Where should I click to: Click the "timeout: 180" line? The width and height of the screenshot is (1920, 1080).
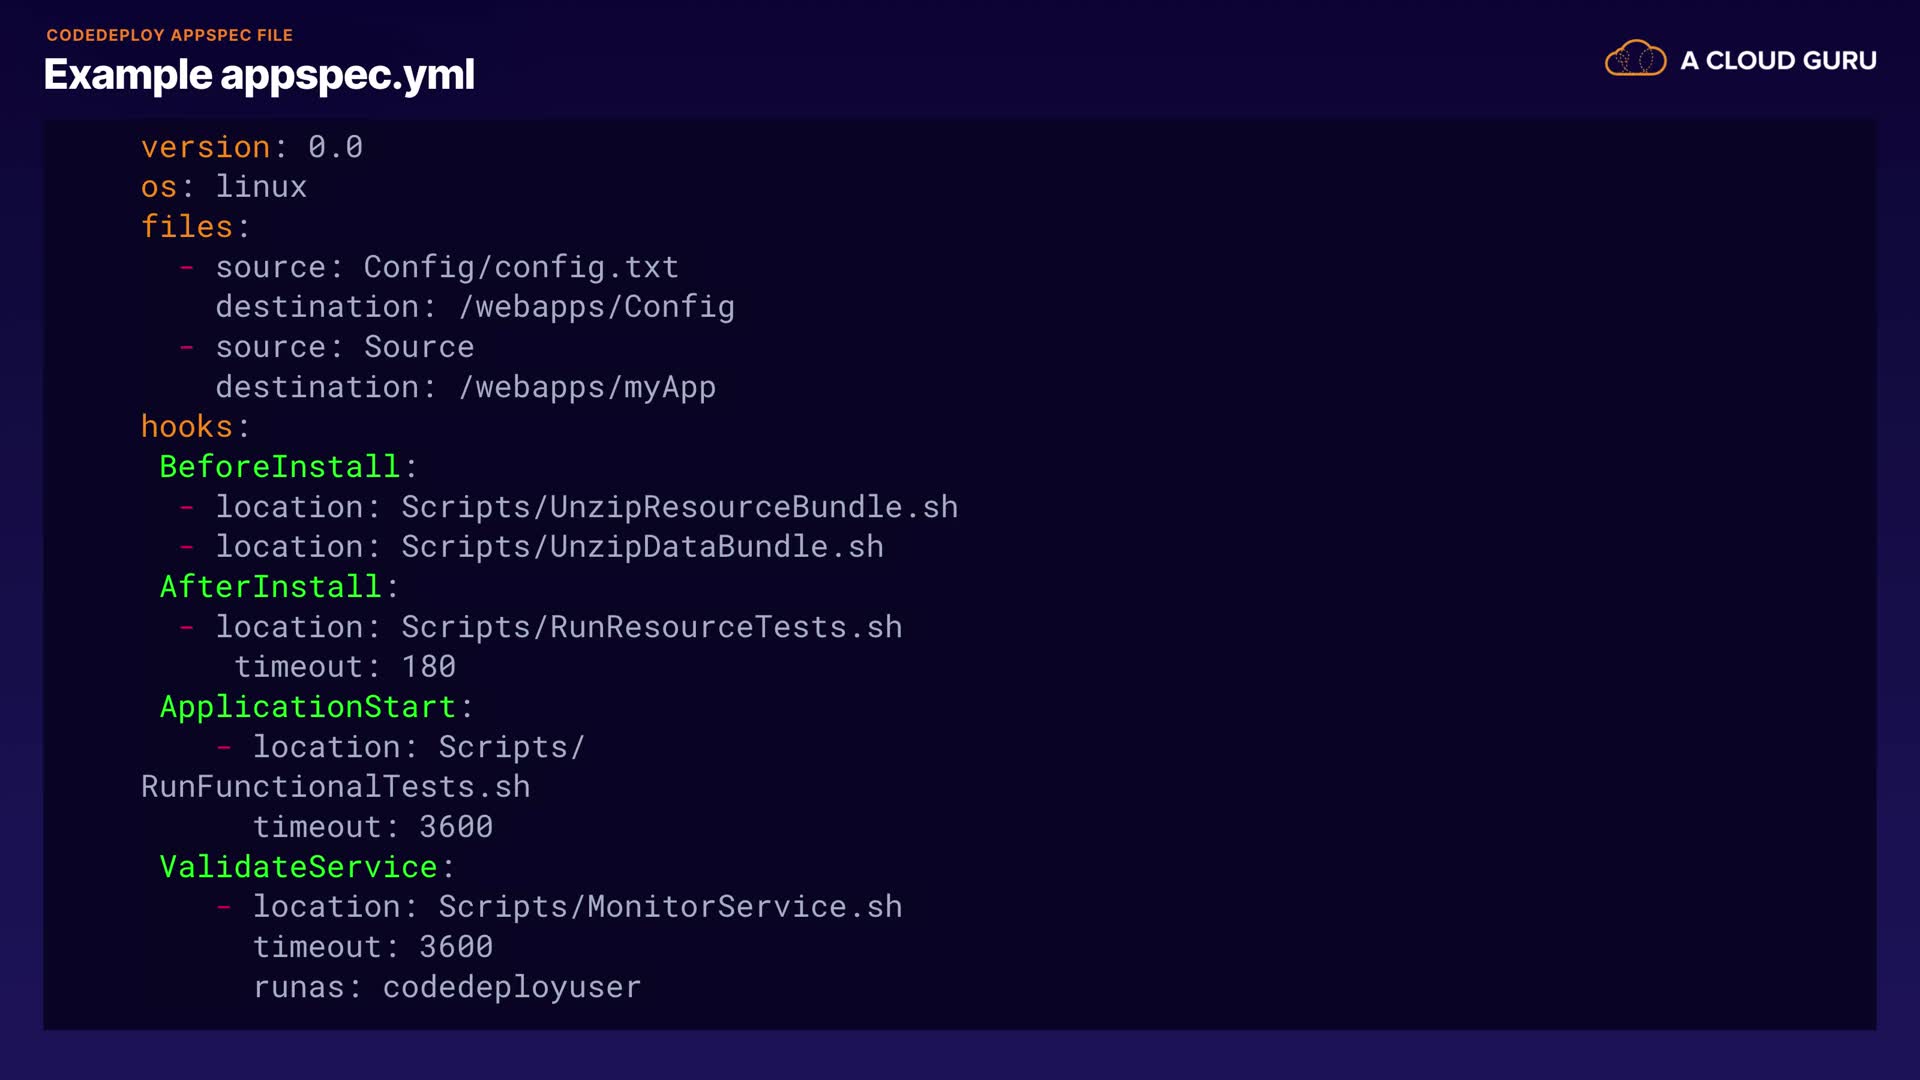click(x=345, y=667)
